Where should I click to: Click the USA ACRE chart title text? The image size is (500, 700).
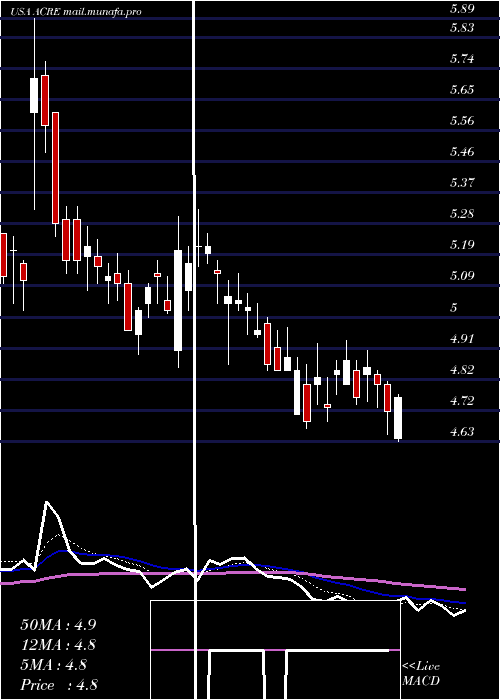pos(76,12)
